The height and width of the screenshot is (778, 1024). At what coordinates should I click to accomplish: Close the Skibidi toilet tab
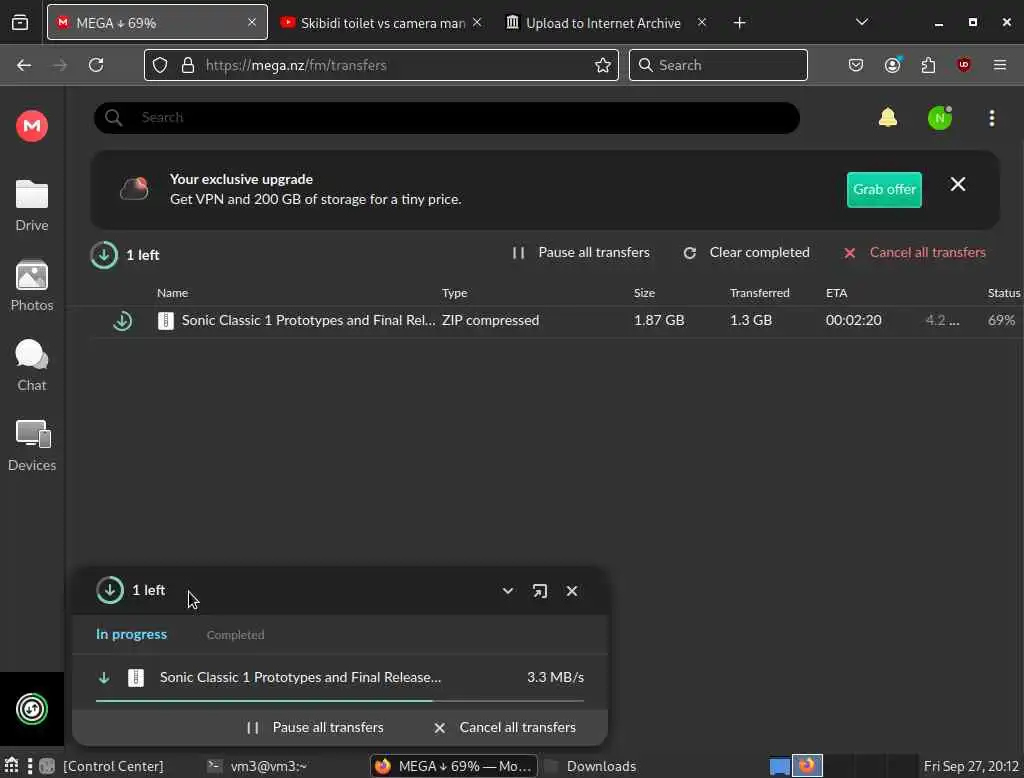477,22
